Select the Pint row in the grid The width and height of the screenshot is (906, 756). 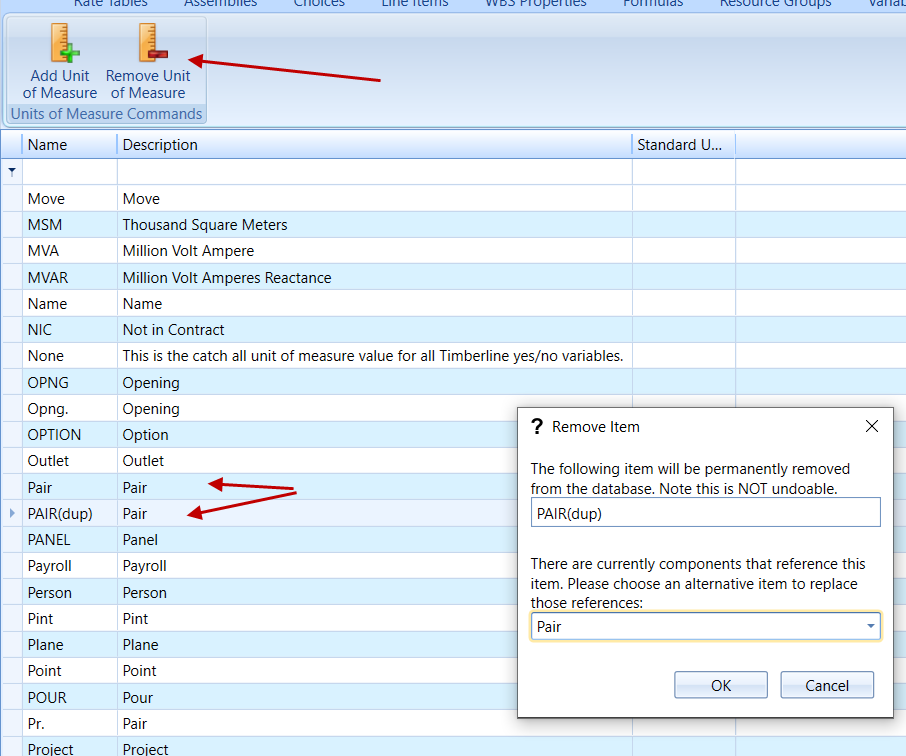pyautogui.click(x=40, y=618)
